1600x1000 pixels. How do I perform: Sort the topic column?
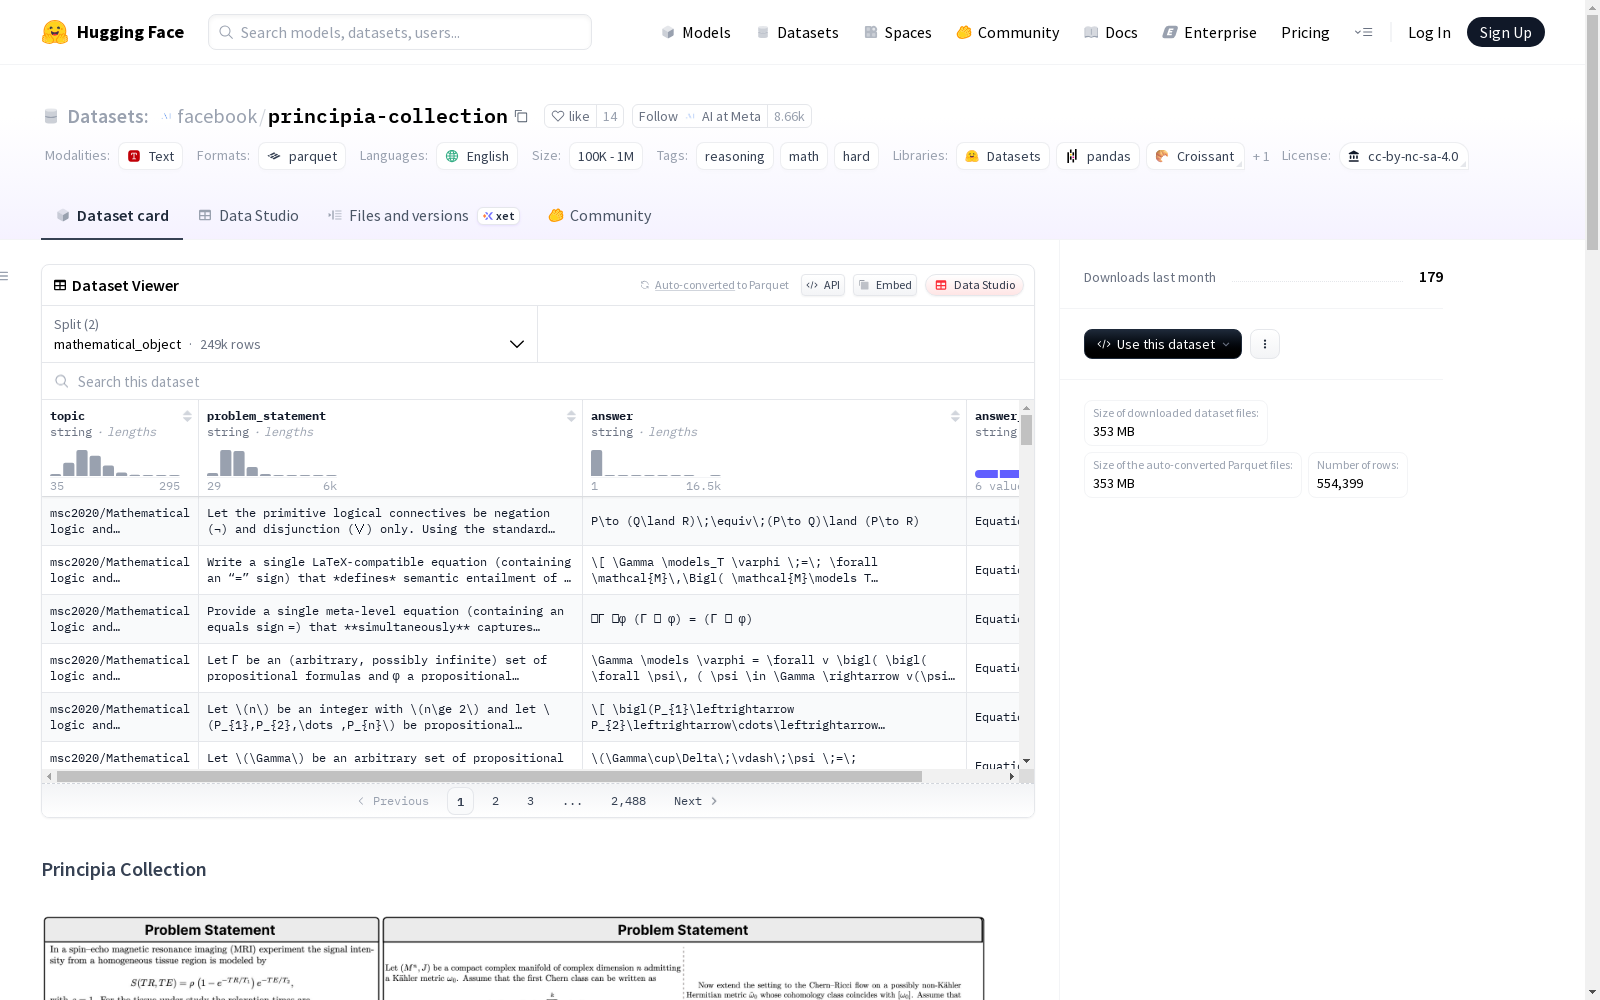pos(187,416)
